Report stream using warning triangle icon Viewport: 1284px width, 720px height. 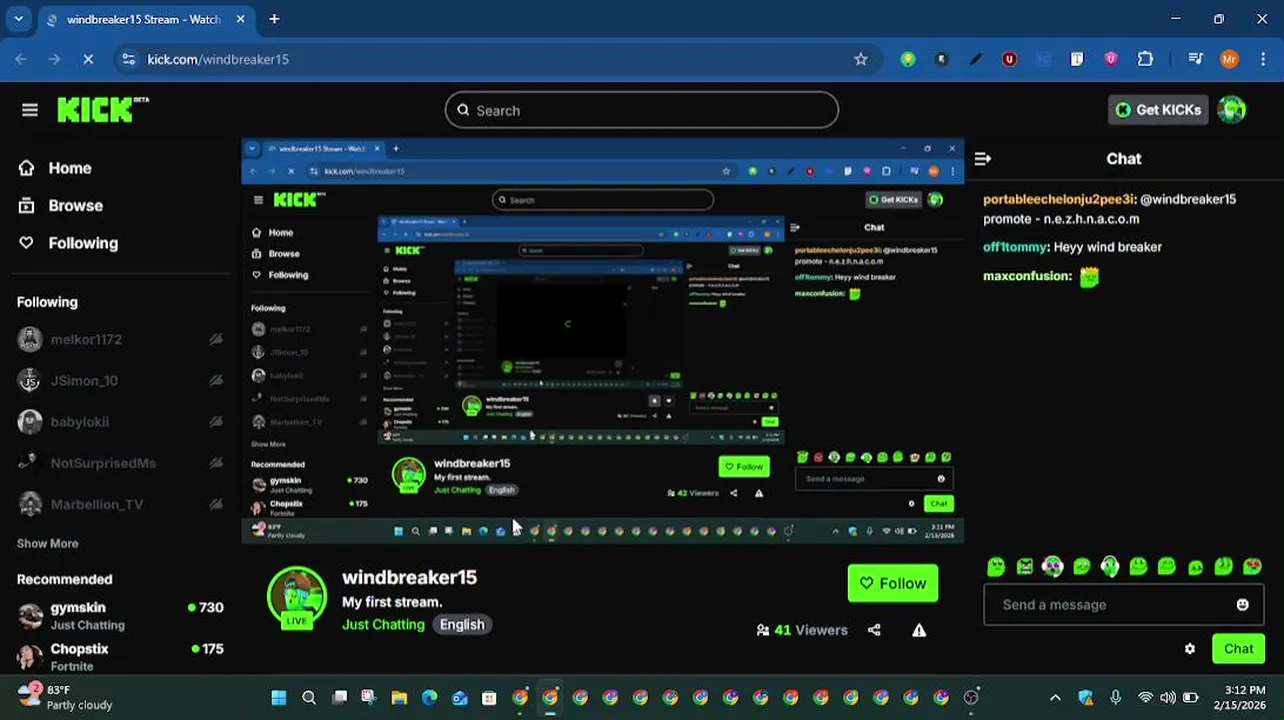[x=919, y=630]
